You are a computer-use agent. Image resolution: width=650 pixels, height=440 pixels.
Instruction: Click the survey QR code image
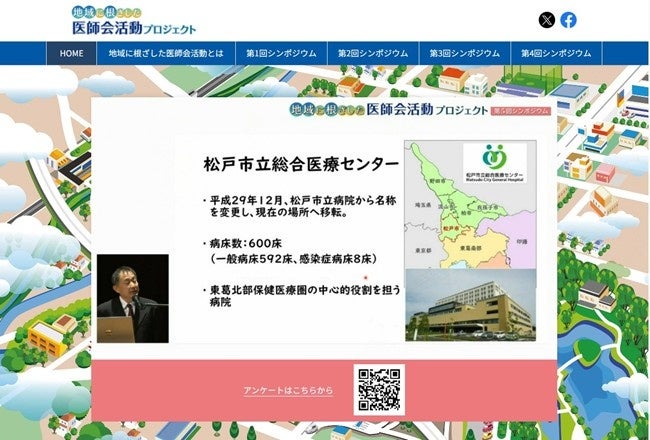click(x=379, y=389)
